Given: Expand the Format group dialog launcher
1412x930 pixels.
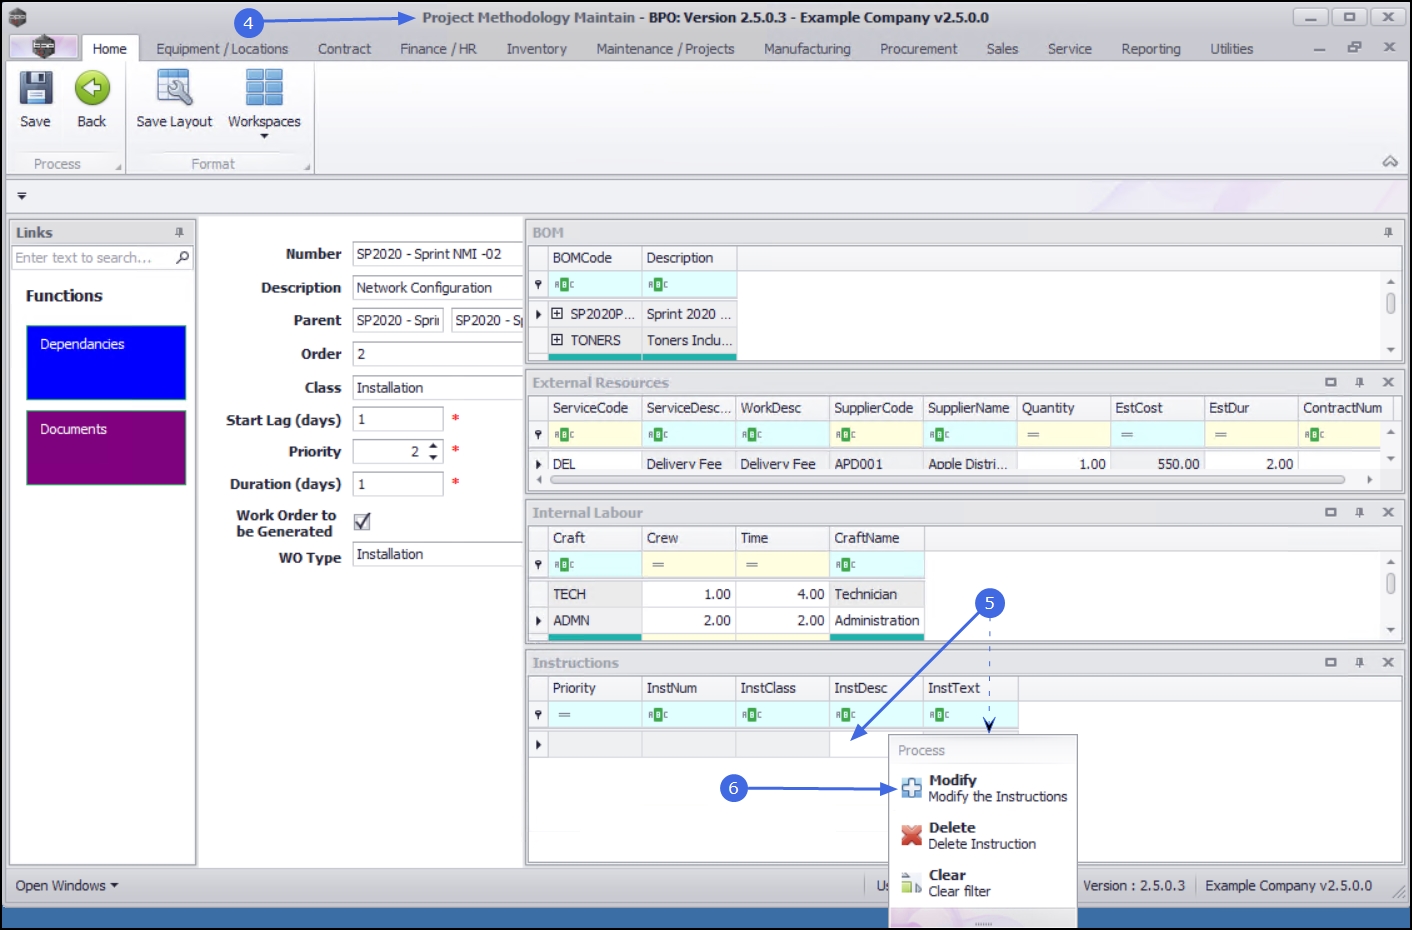Looking at the screenshot, I should pyautogui.click(x=307, y=167).
